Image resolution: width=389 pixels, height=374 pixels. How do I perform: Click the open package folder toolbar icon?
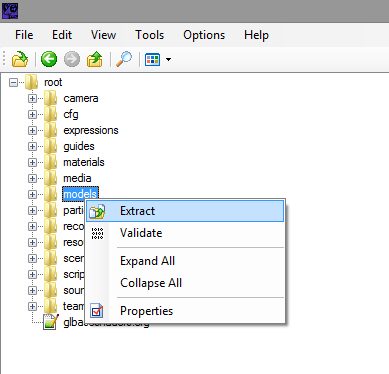coord(20,59)
